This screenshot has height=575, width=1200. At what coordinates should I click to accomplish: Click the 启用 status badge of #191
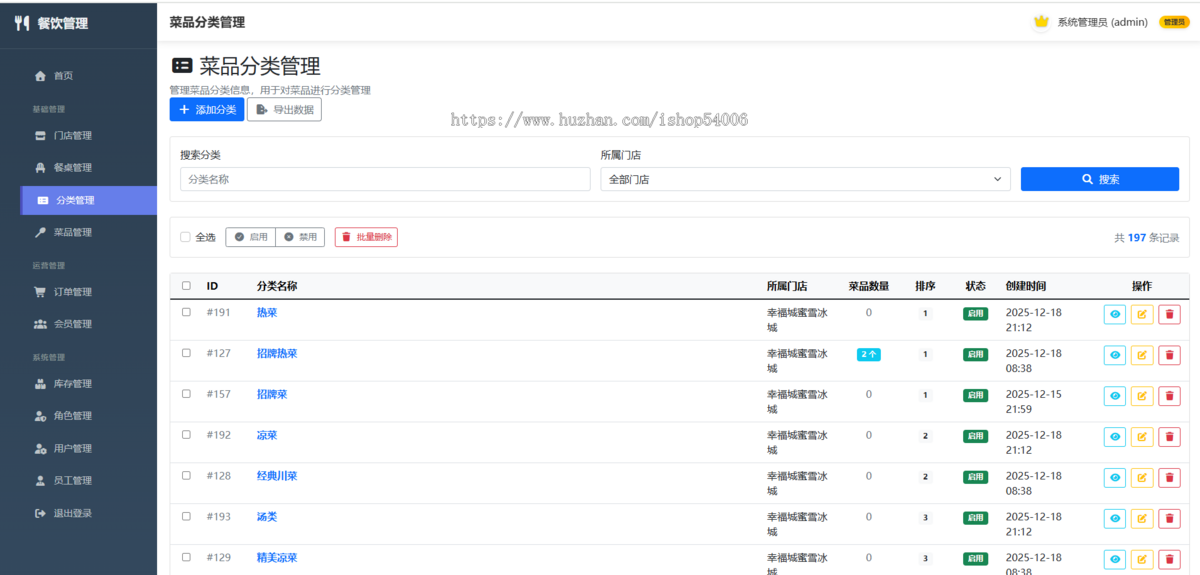(x=975, y=313)
